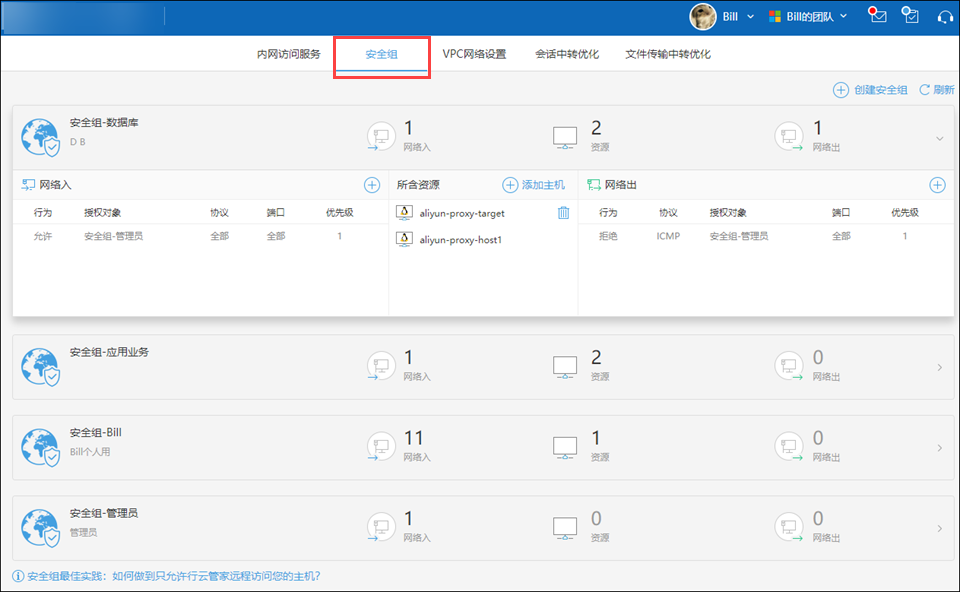Open the task checklist icon in header
Screen dimensions: 960x592
pyautogui.click(x=910, y=16)
